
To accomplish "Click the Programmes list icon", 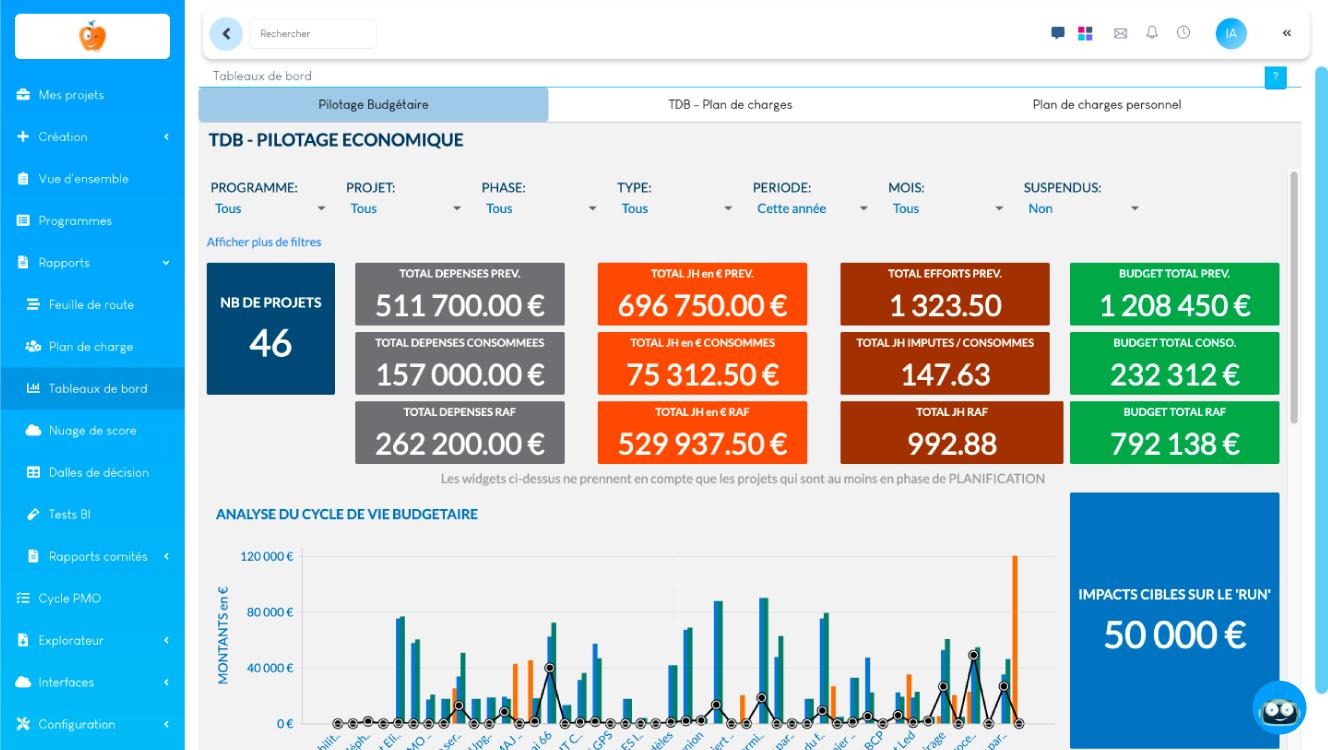I will click(24, 221).
